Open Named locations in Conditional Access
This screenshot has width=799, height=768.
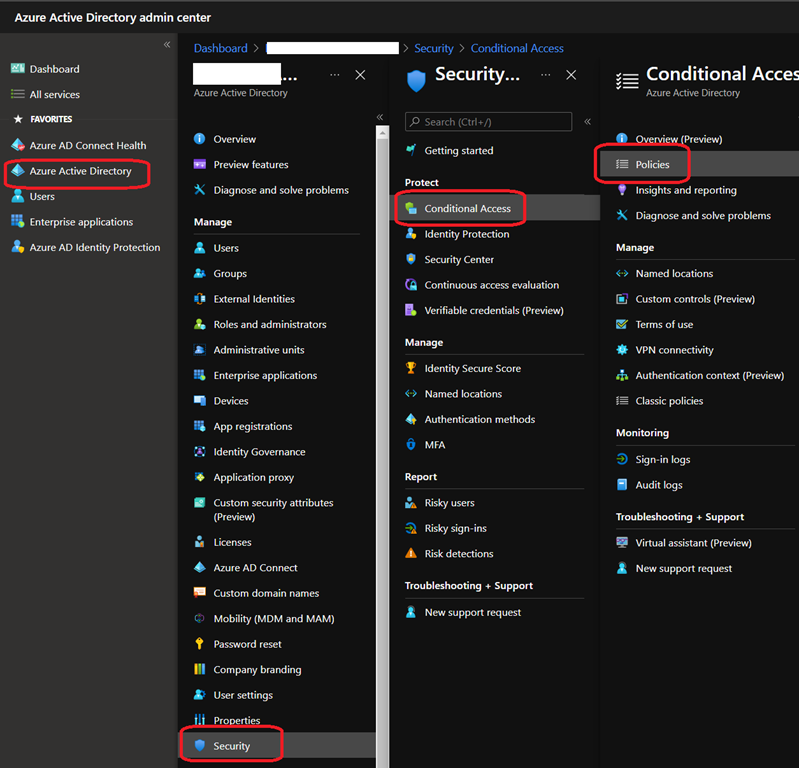coord(674,273)
